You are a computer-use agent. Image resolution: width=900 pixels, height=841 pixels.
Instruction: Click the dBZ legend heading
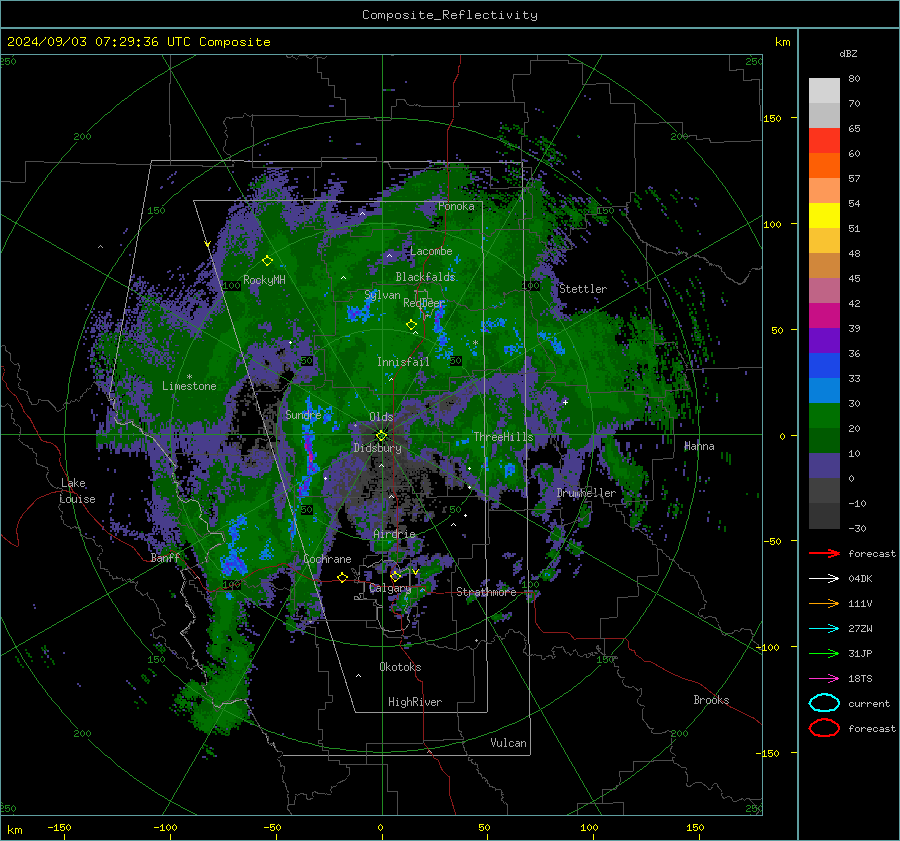click(848, 53)
